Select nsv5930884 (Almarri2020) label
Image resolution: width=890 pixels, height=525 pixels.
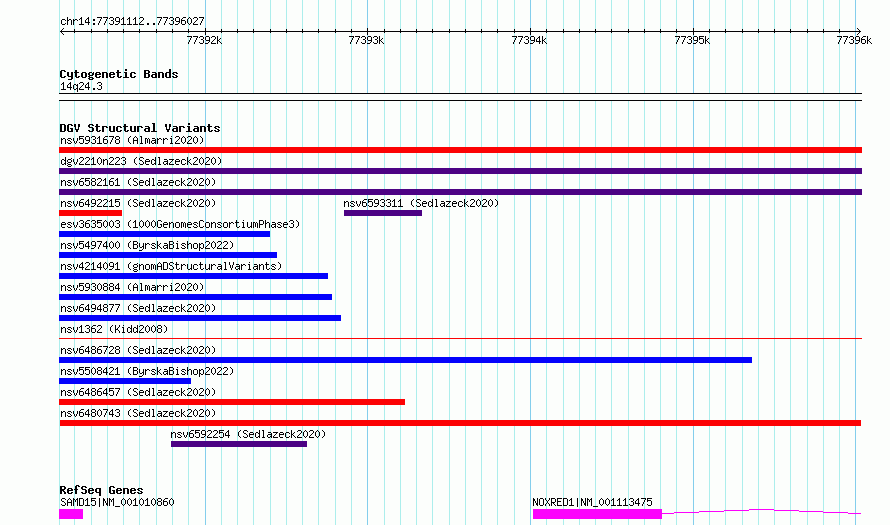coord(132,287)
